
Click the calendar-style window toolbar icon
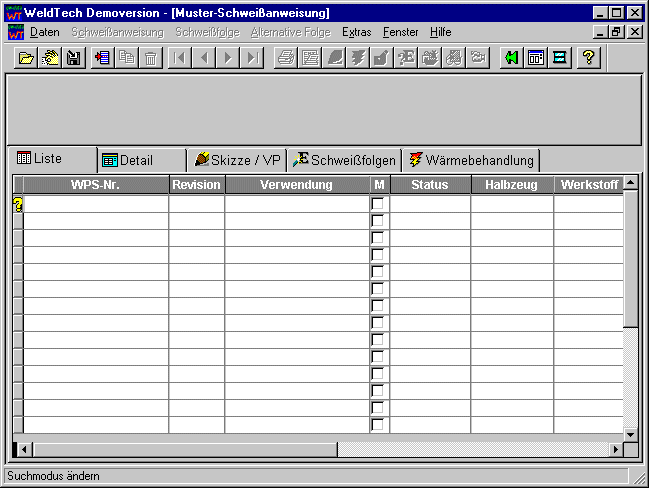click(x=536, y=58)
